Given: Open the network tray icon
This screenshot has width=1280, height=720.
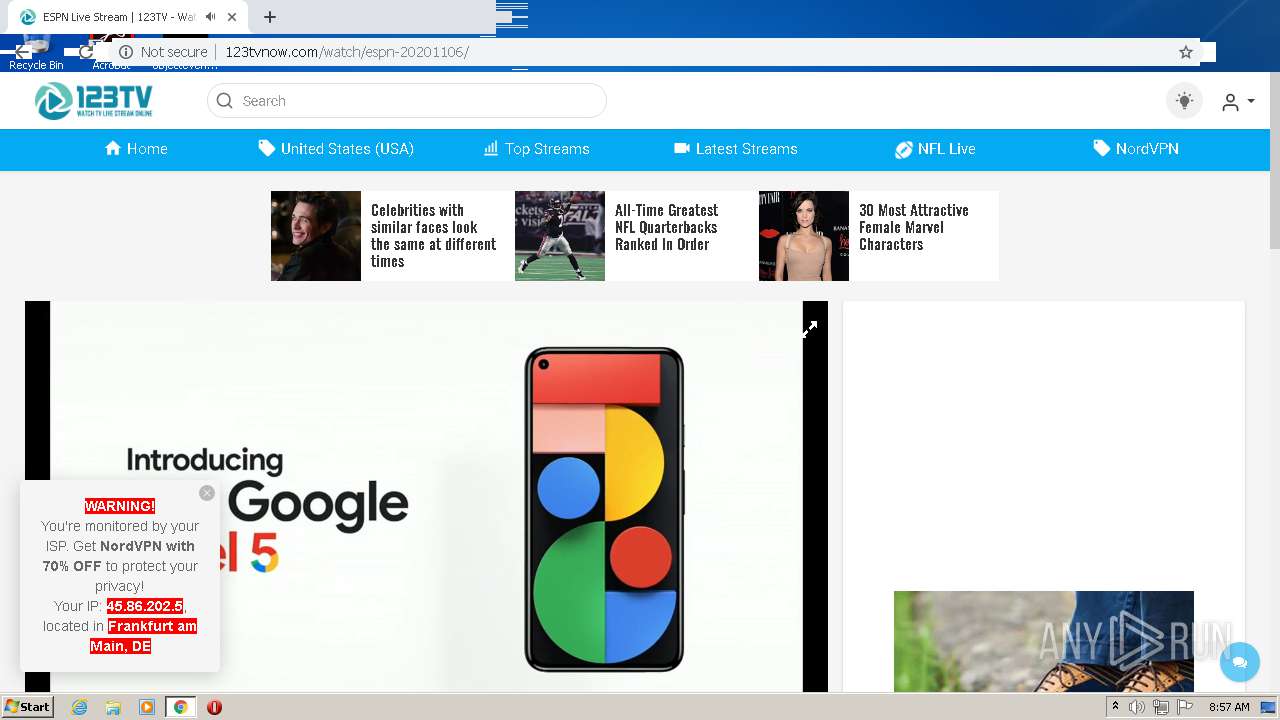Looking at the screenshot, I should coord(1161,707).
